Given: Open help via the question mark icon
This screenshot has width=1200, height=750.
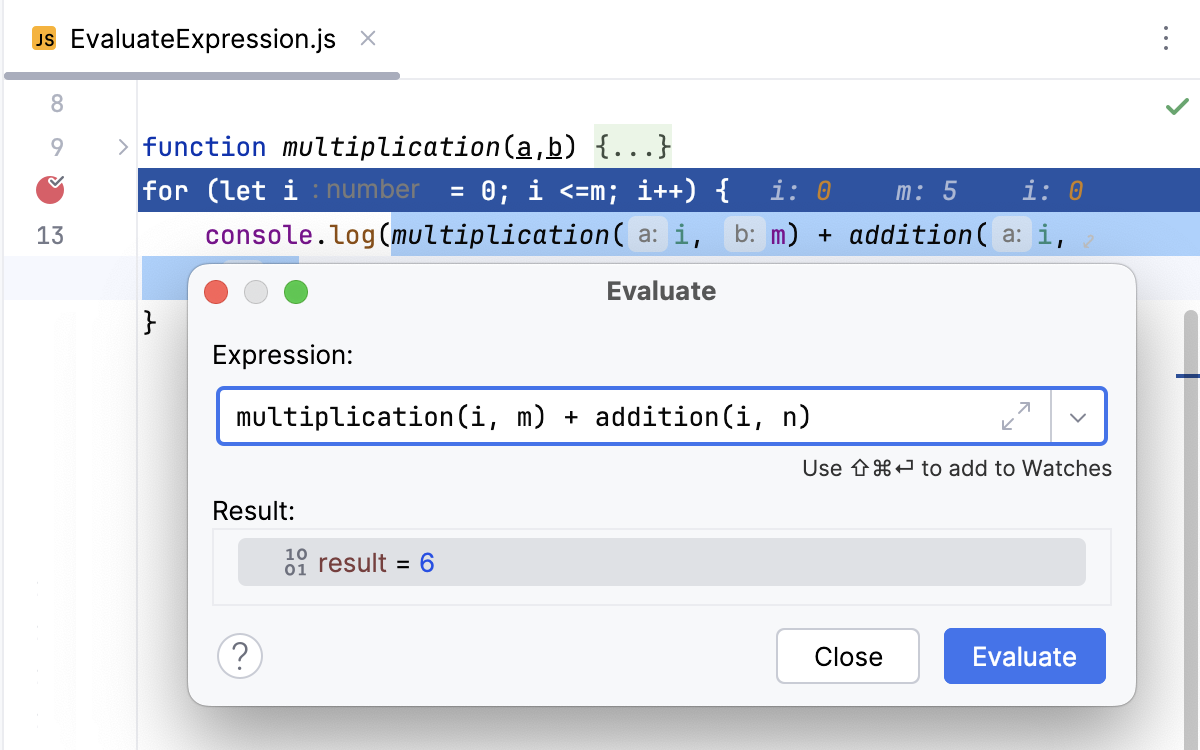Looking at the screenshot, I should 240,656.
